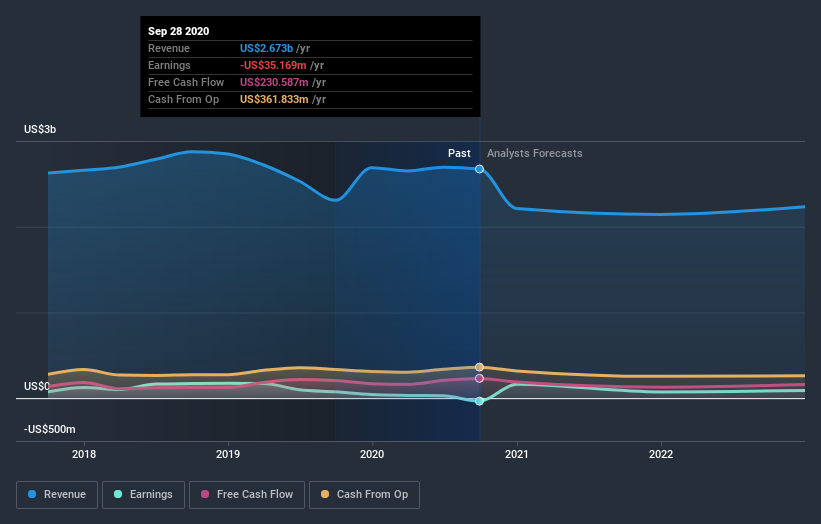Toggle the Free Cash Flow legend button
Viewport: 821px width, 524px height.
247,495
